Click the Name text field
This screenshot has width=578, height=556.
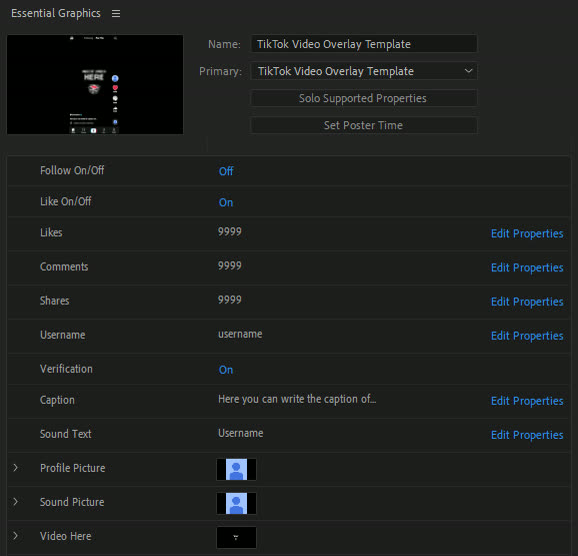[x=364, y=44]
